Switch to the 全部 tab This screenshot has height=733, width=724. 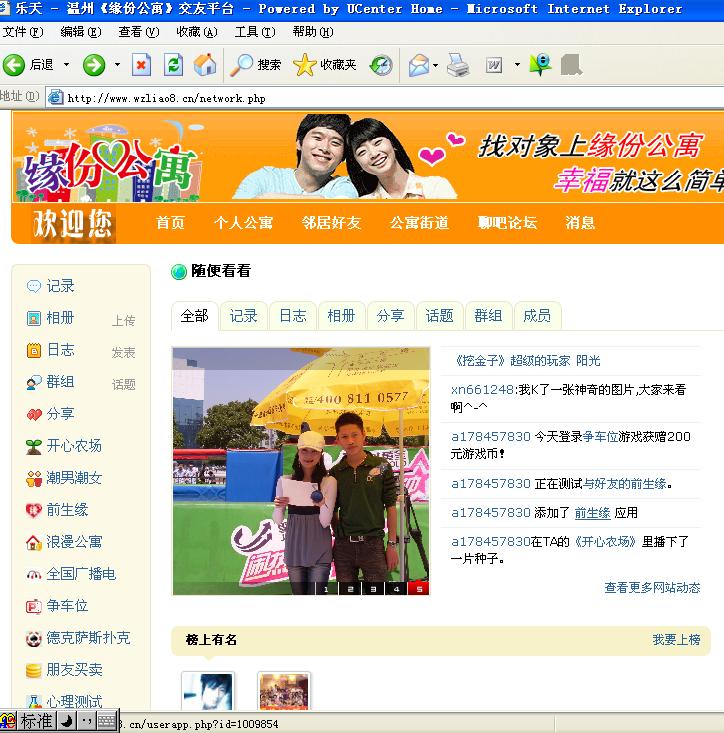(x=194, y=316)
